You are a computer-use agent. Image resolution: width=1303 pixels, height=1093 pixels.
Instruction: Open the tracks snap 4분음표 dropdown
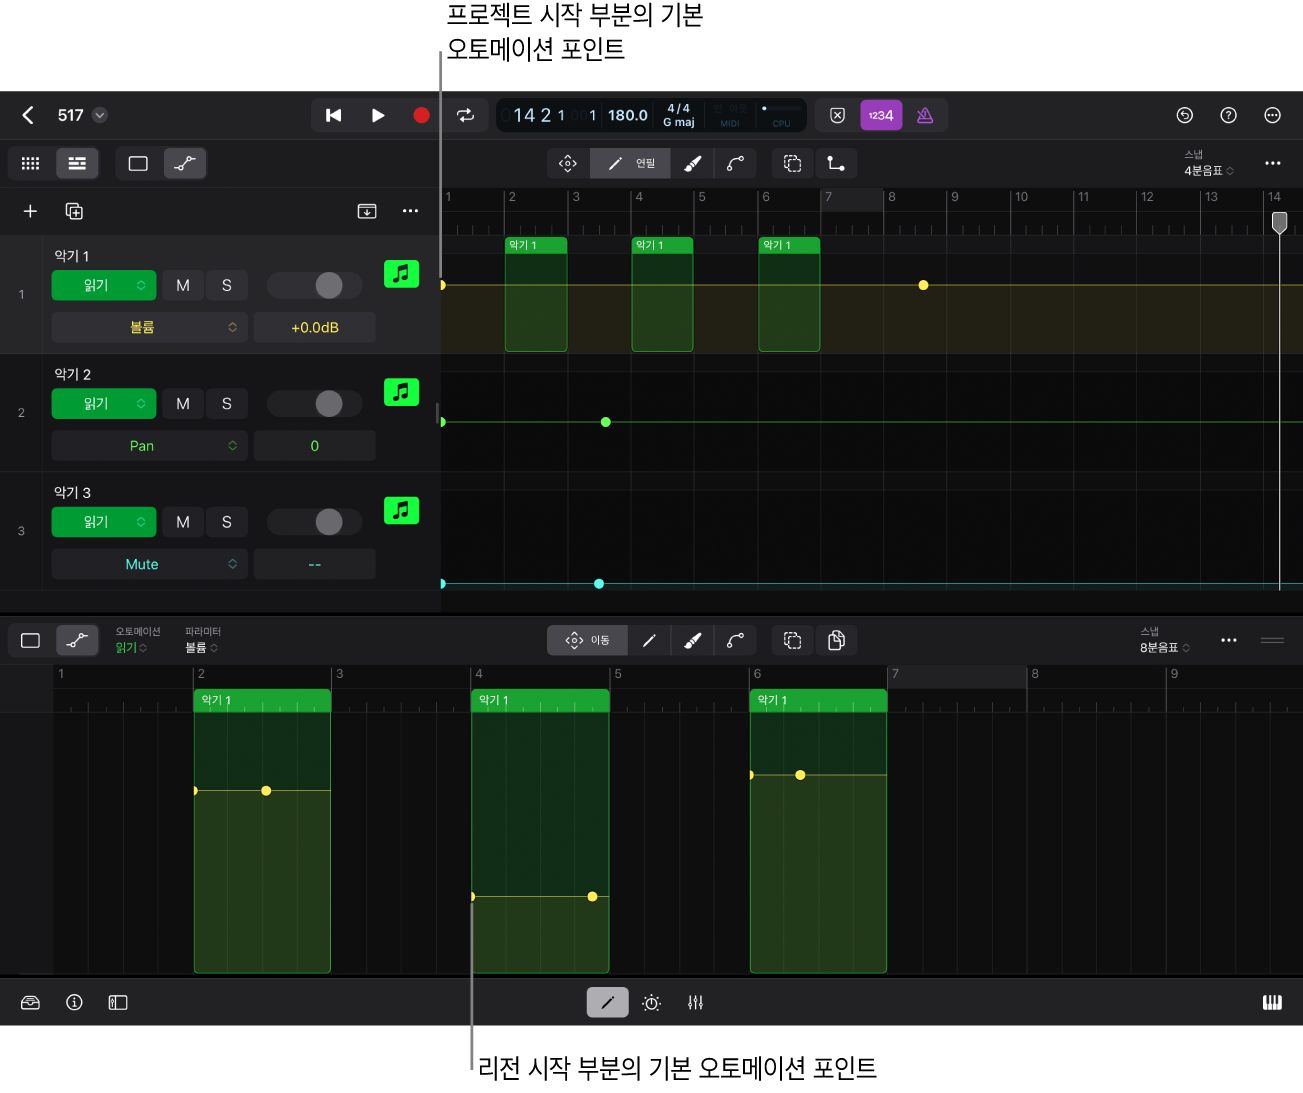click(1208, 164)
